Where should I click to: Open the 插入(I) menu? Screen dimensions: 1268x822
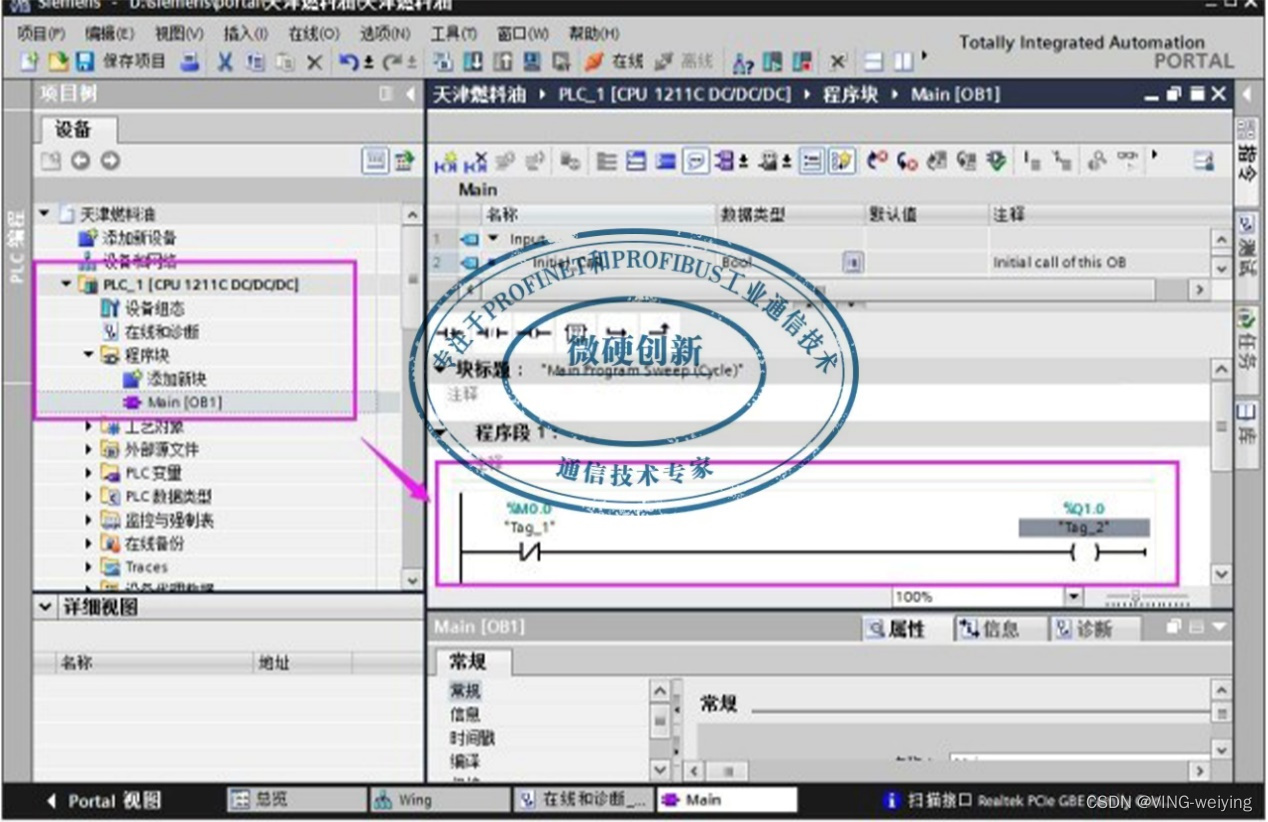pos(245,34)
